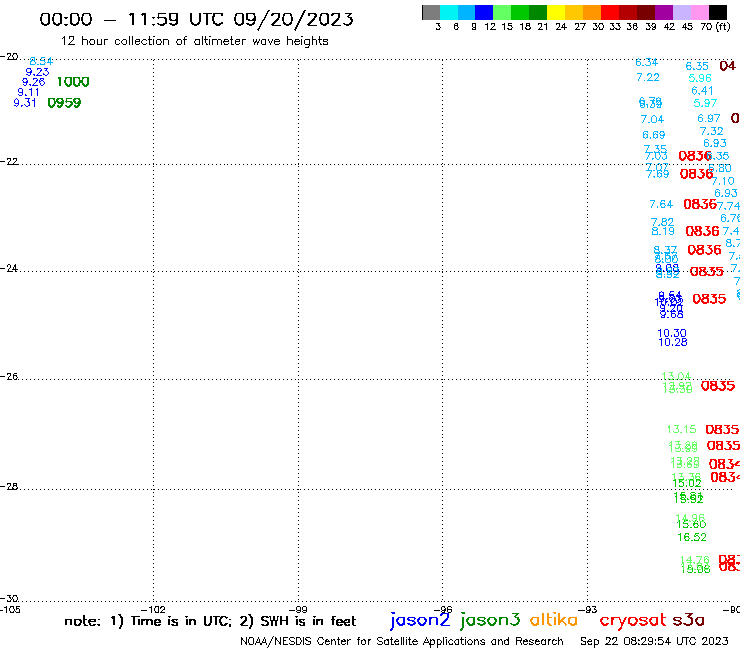Select the -28 latitude axis label

coord(10,486)
